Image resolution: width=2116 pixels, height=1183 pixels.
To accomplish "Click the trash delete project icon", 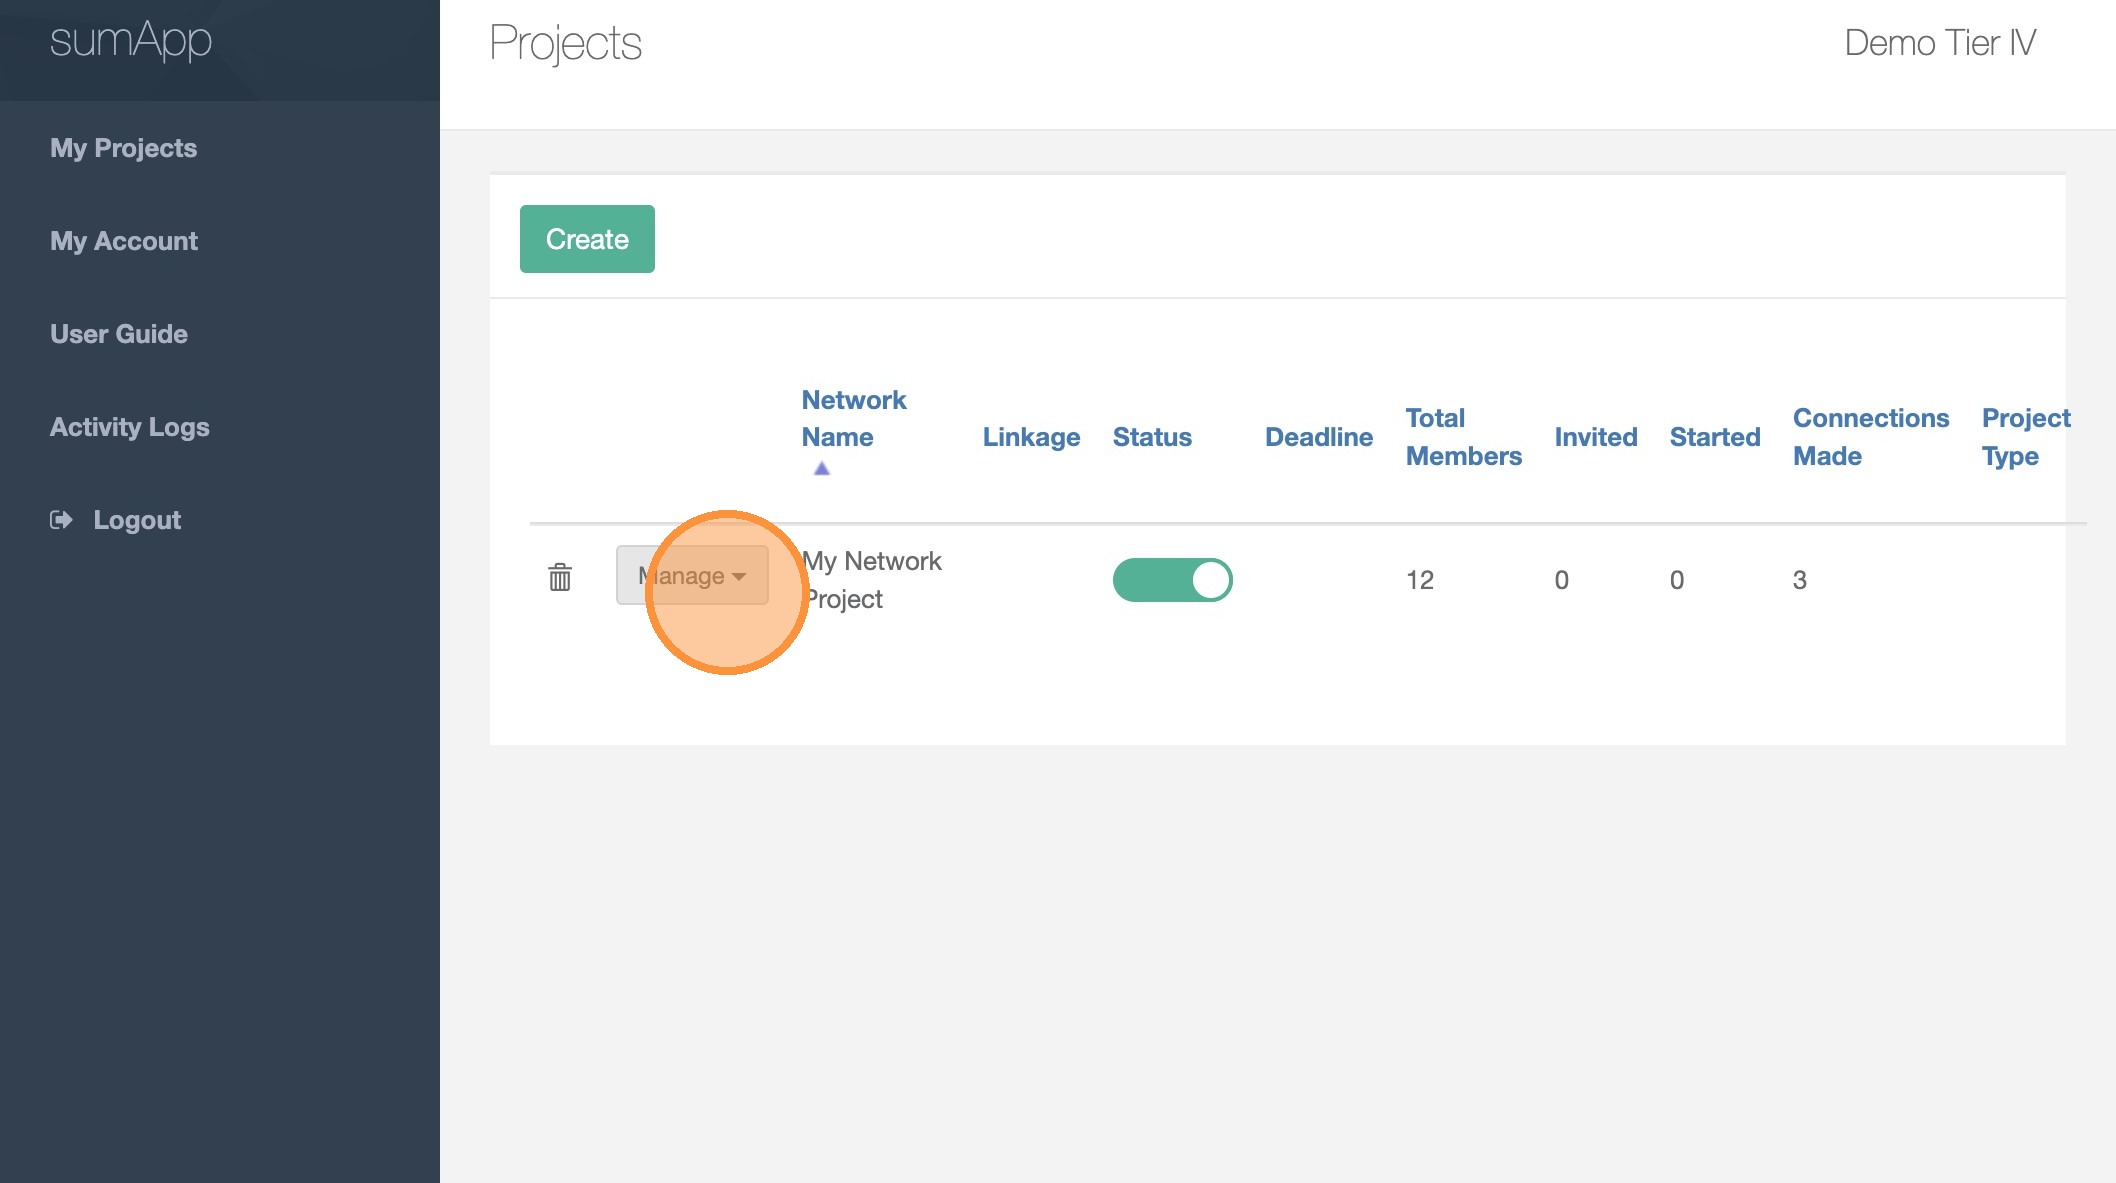I will (x=560, y=577).
